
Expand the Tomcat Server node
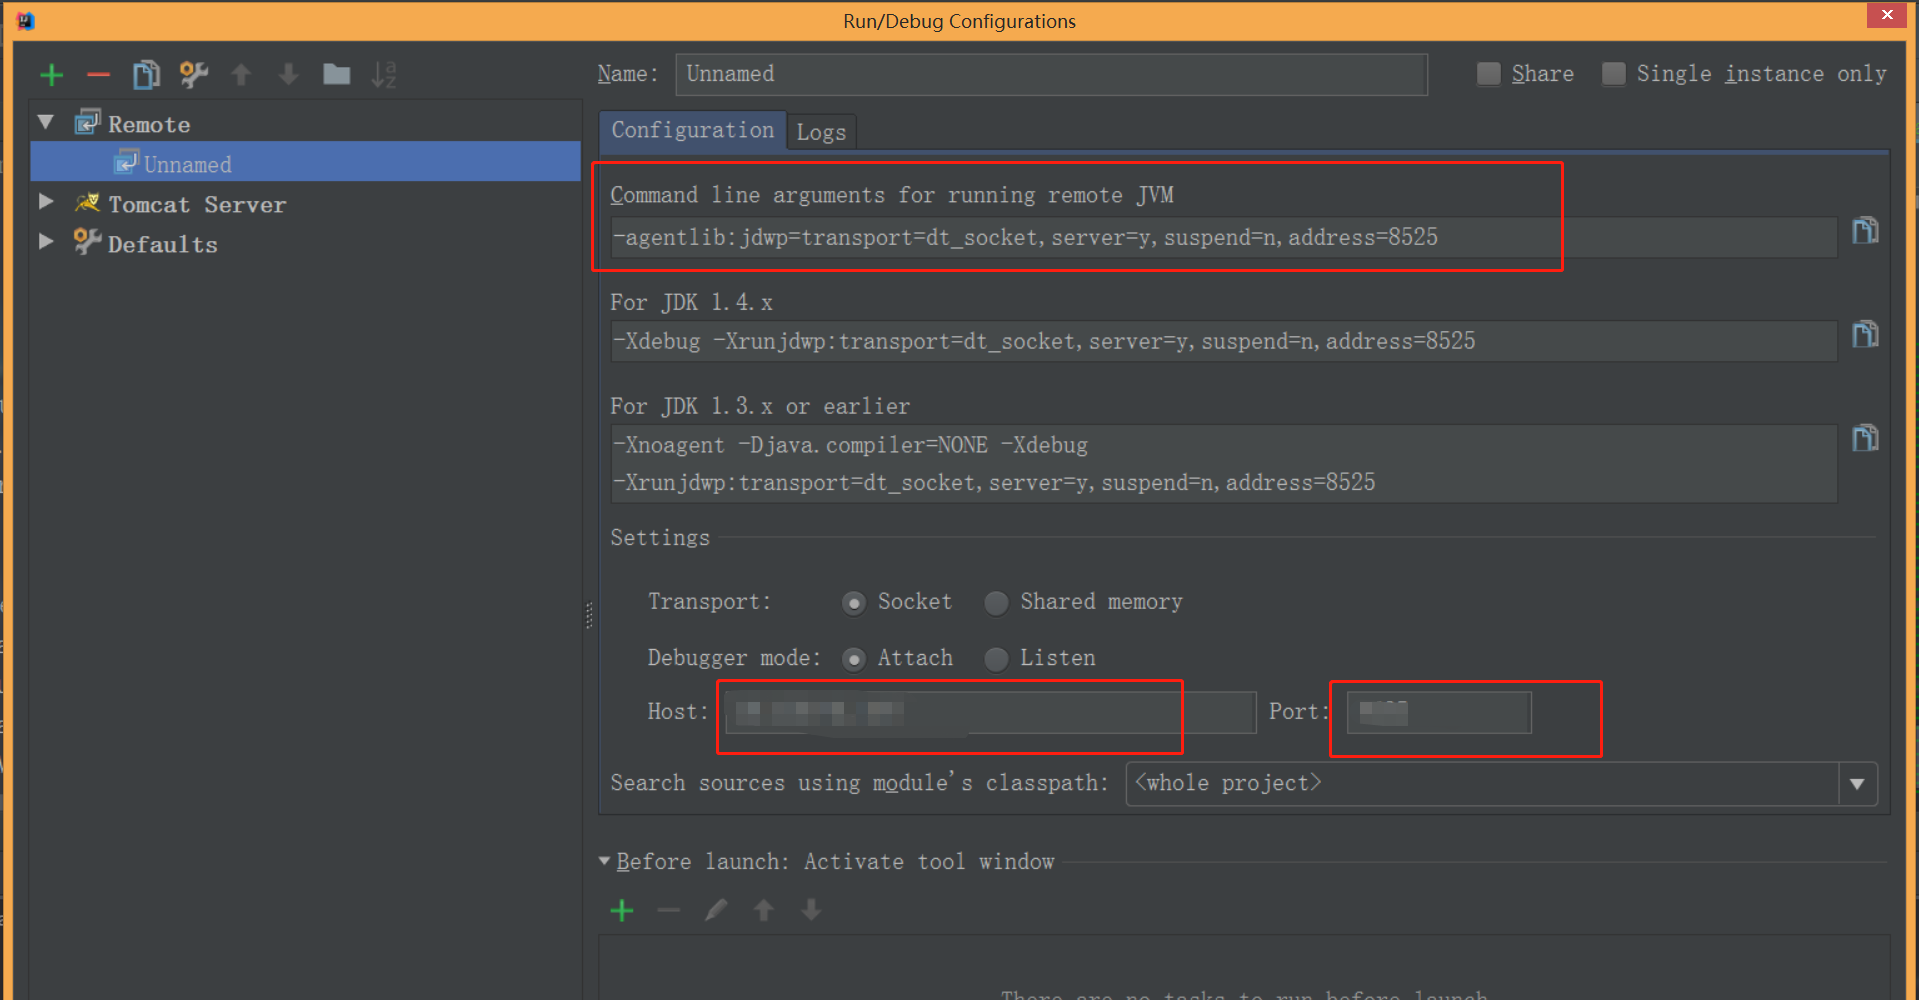[46, 202]
